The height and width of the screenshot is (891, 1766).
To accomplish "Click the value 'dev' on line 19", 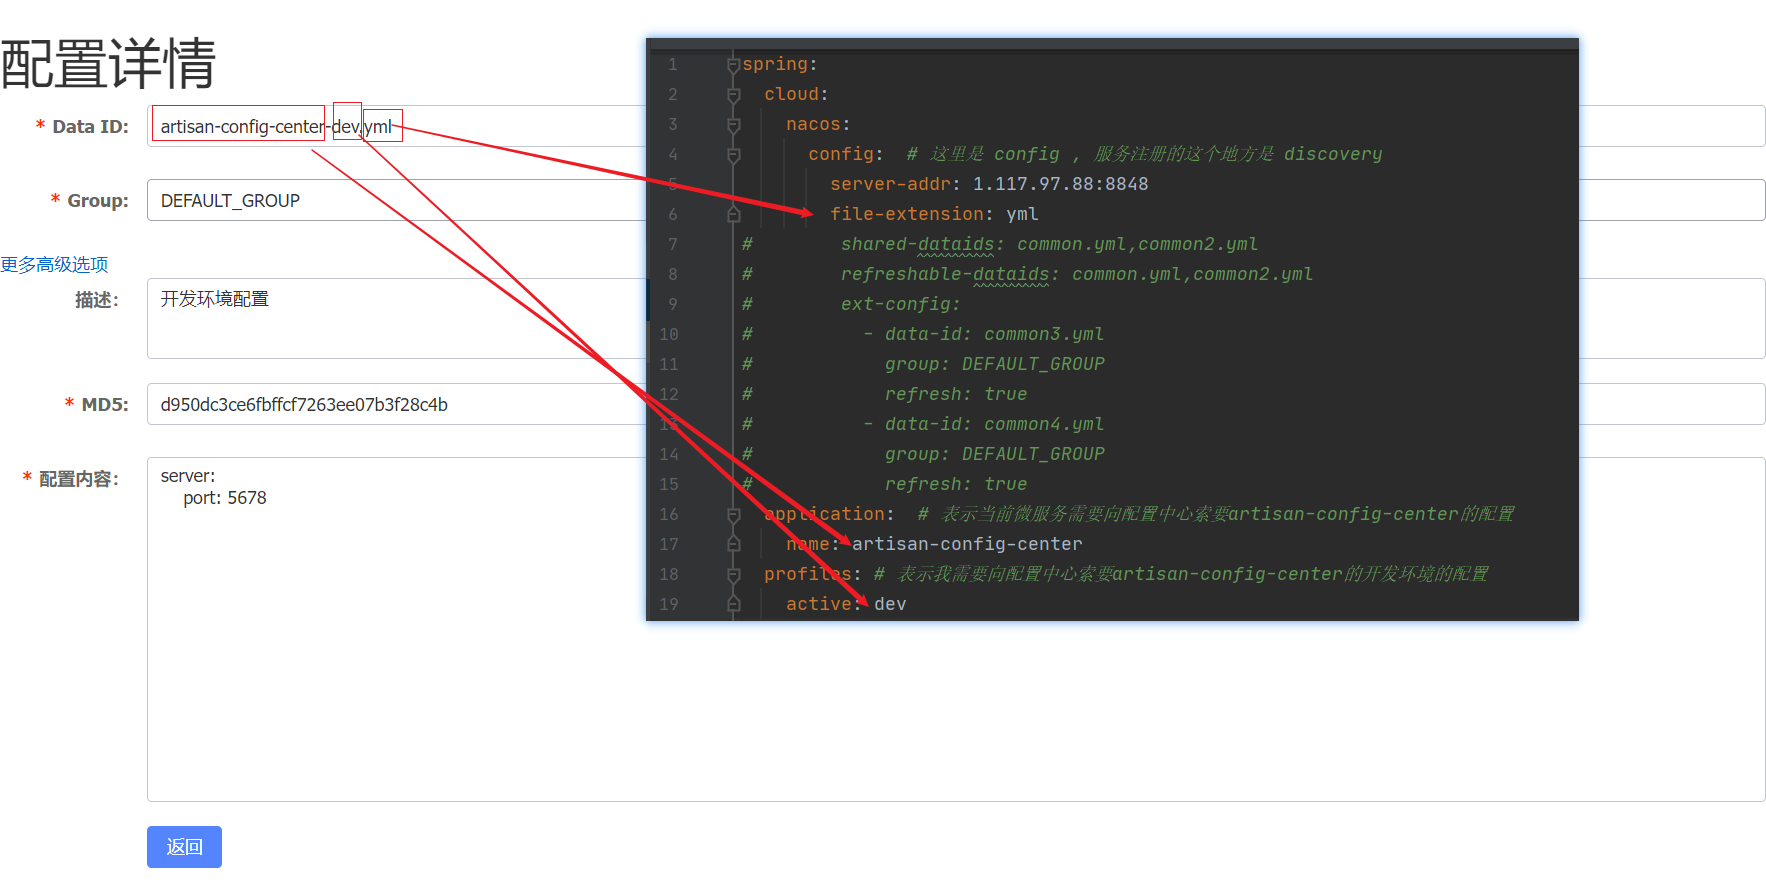I will coord(890,604).
